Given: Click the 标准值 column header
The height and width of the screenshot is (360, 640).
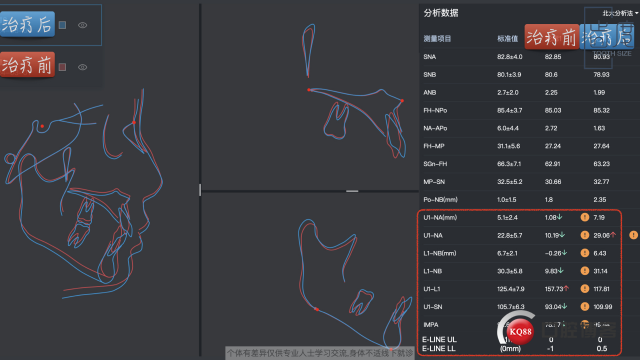Looking at the screenshot, I should pos(507,39).
